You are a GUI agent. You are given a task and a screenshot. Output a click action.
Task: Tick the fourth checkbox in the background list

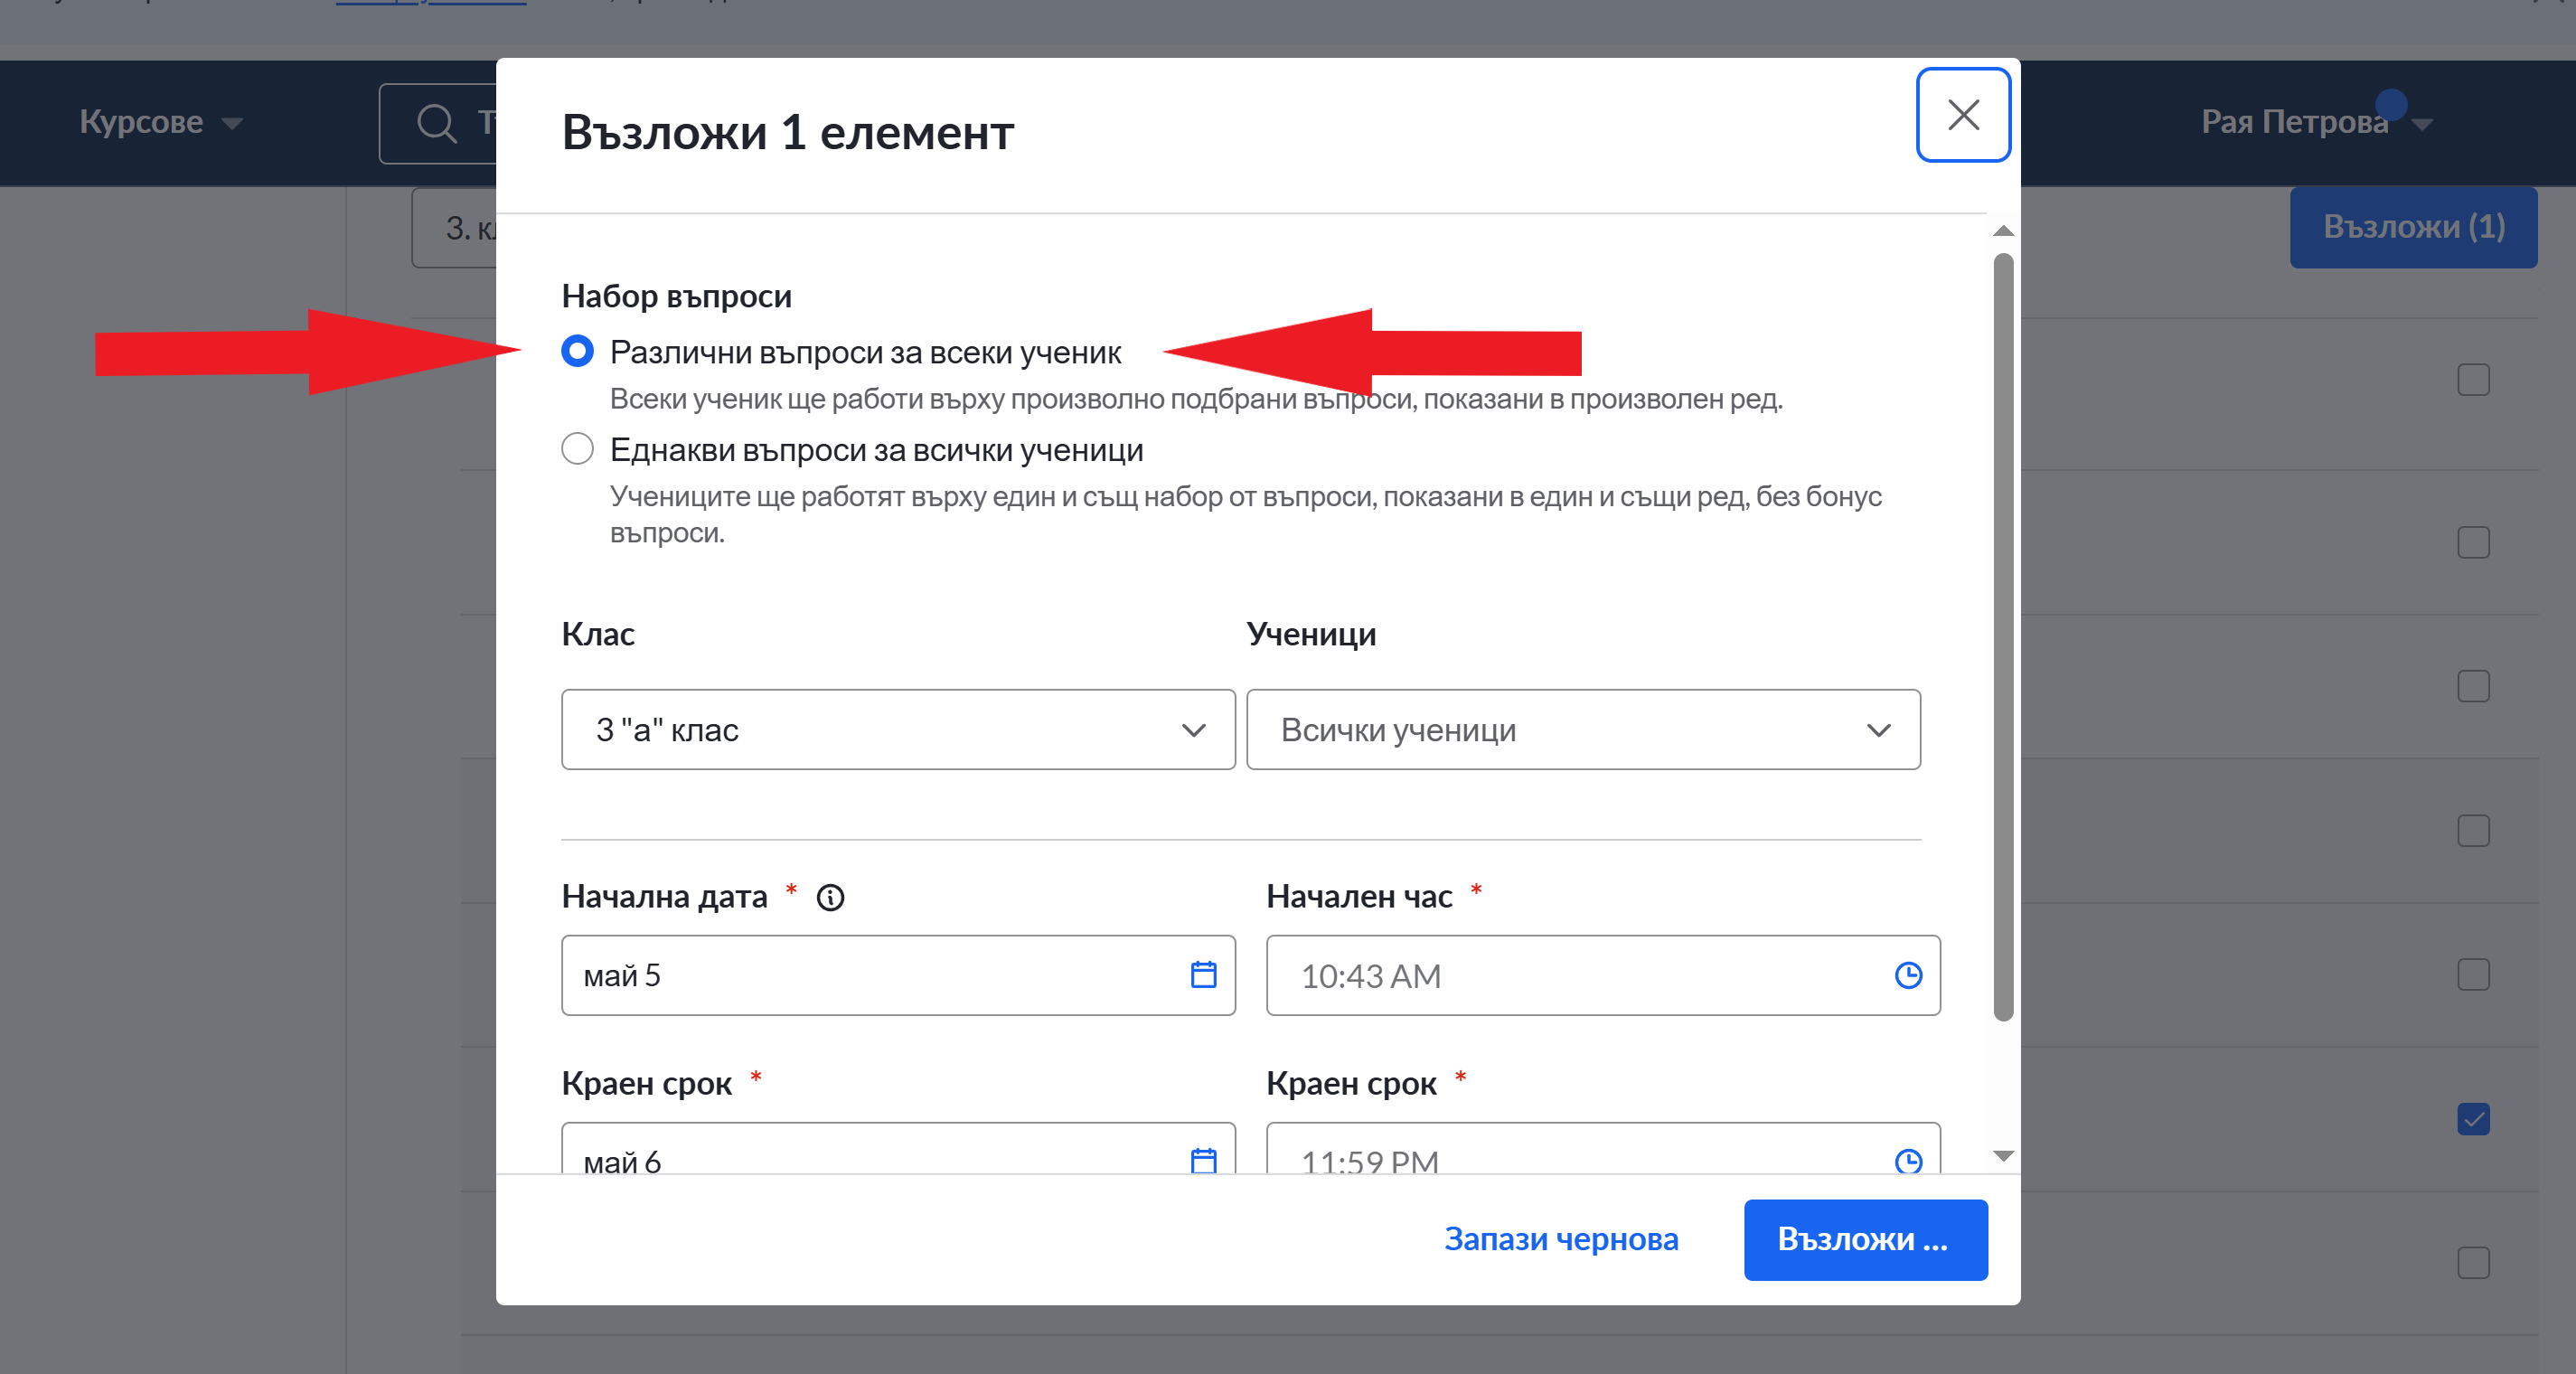point(2473,830)
